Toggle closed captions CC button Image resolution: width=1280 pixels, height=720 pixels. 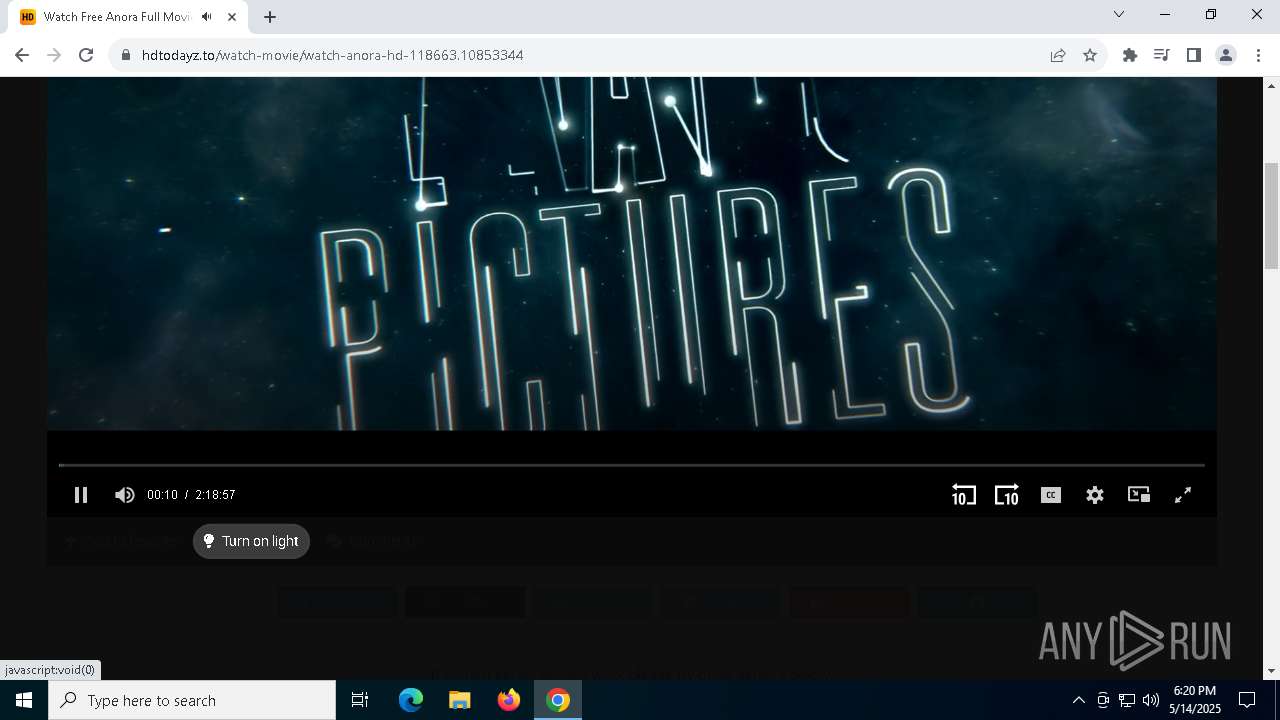[x=1051, y=495]
